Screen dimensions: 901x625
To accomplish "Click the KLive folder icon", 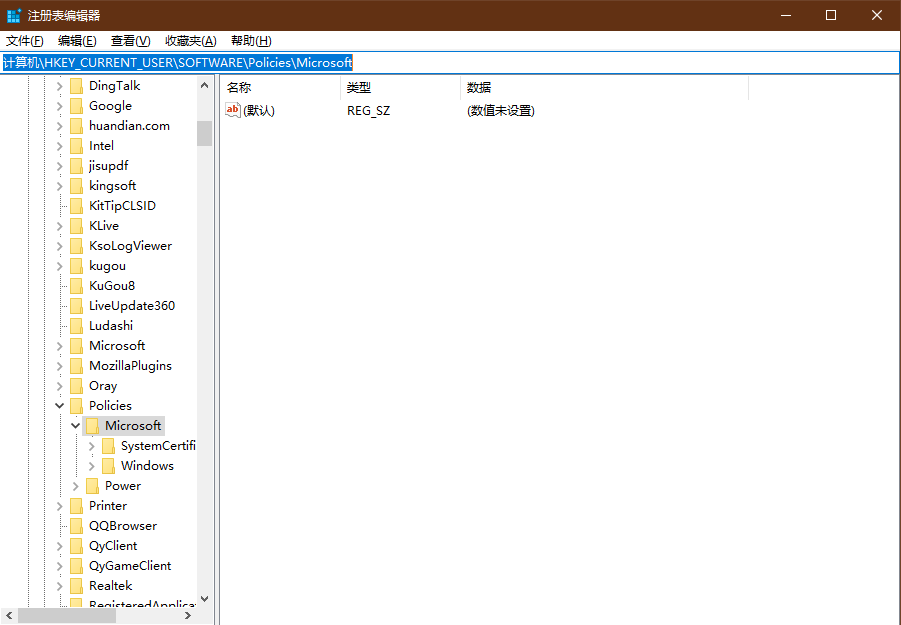I will pyautogui.click(x=76, y=226).
